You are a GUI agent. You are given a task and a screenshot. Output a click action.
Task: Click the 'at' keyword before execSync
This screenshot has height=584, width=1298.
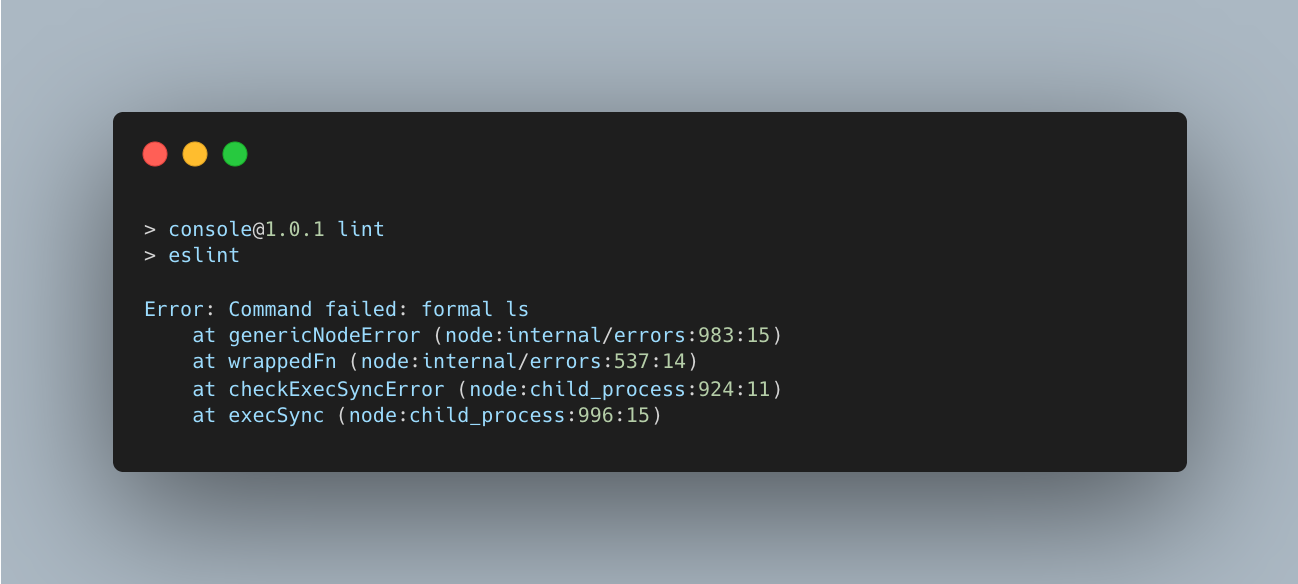point(204,414)
